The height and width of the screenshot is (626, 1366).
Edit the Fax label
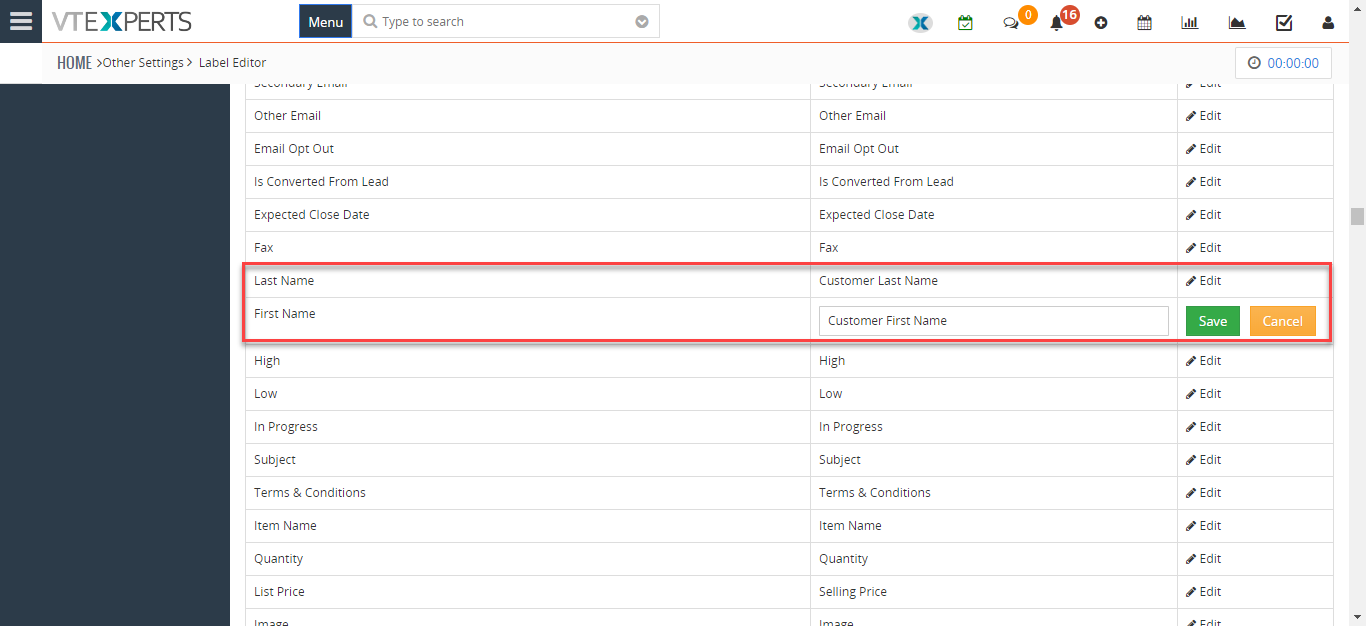(x=1203, y=248)
